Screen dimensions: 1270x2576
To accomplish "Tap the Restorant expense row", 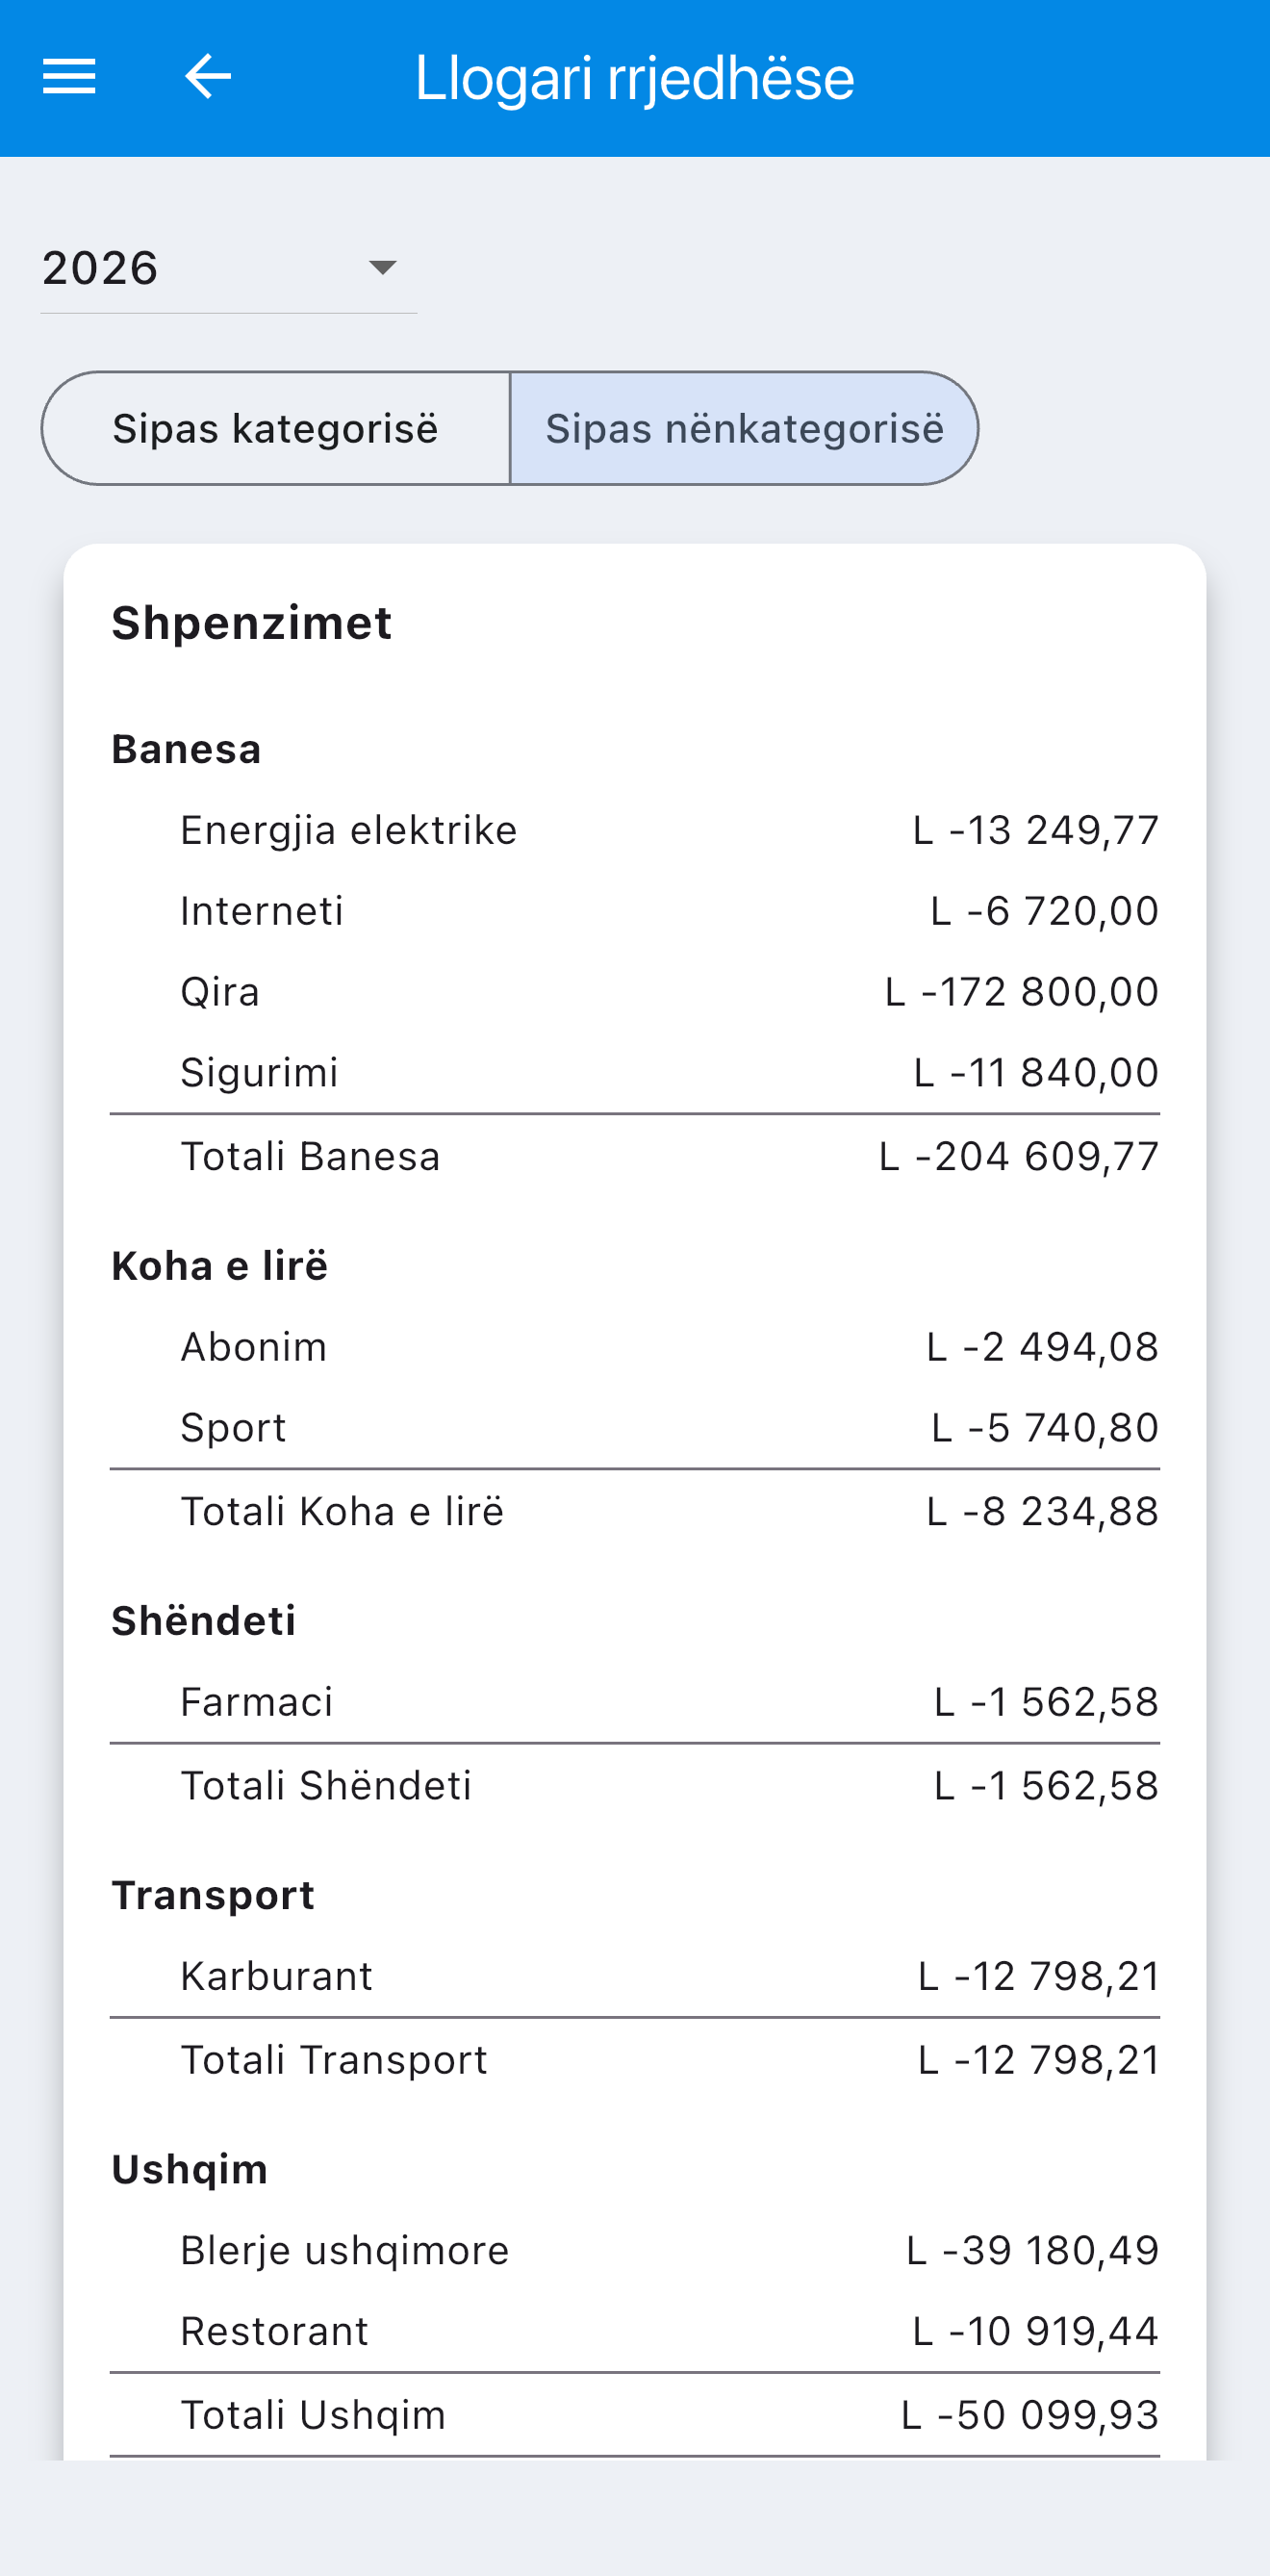I will (x=635, y=2331).
